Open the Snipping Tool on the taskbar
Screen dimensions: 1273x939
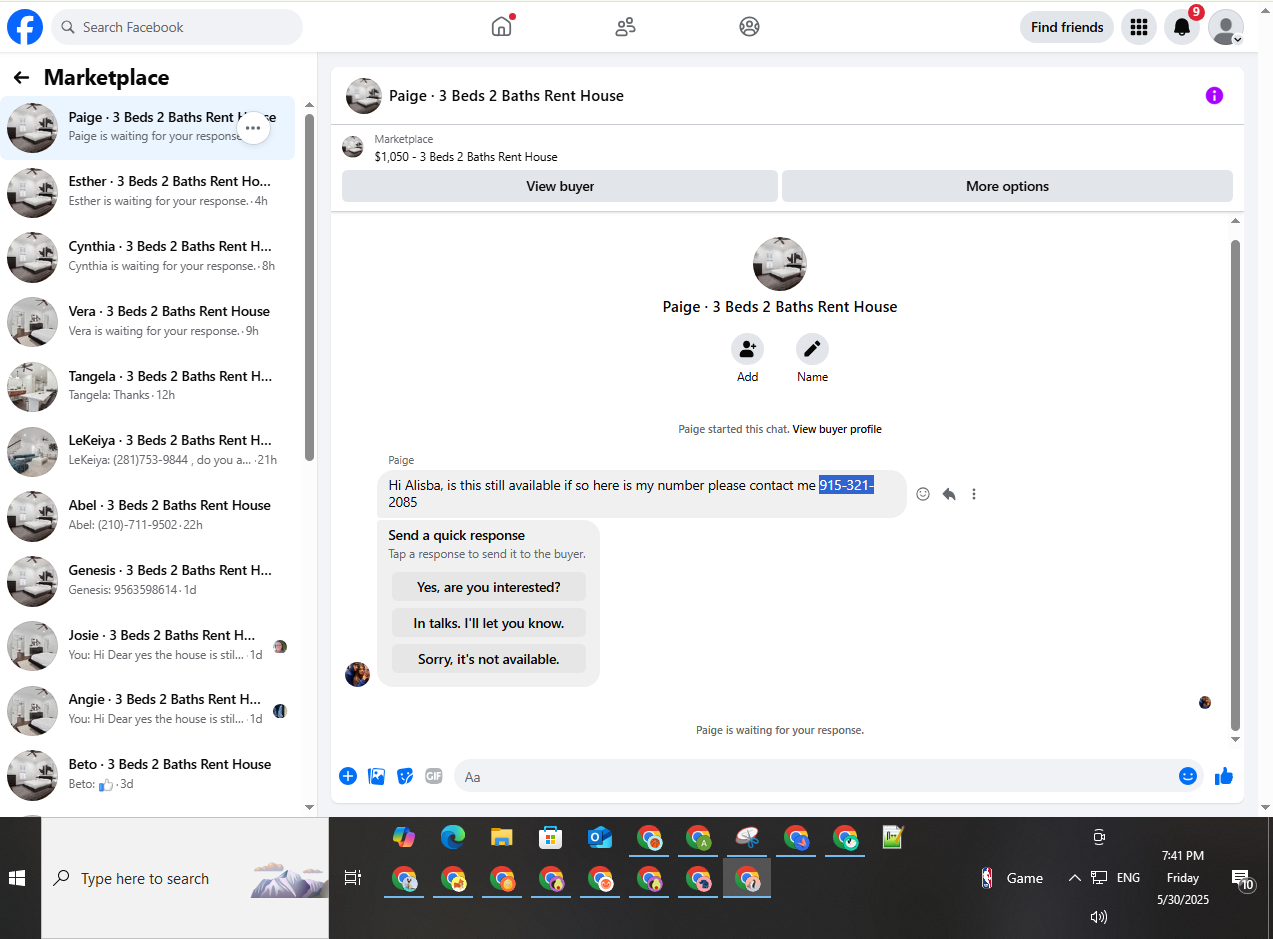[x=747, y=837]
